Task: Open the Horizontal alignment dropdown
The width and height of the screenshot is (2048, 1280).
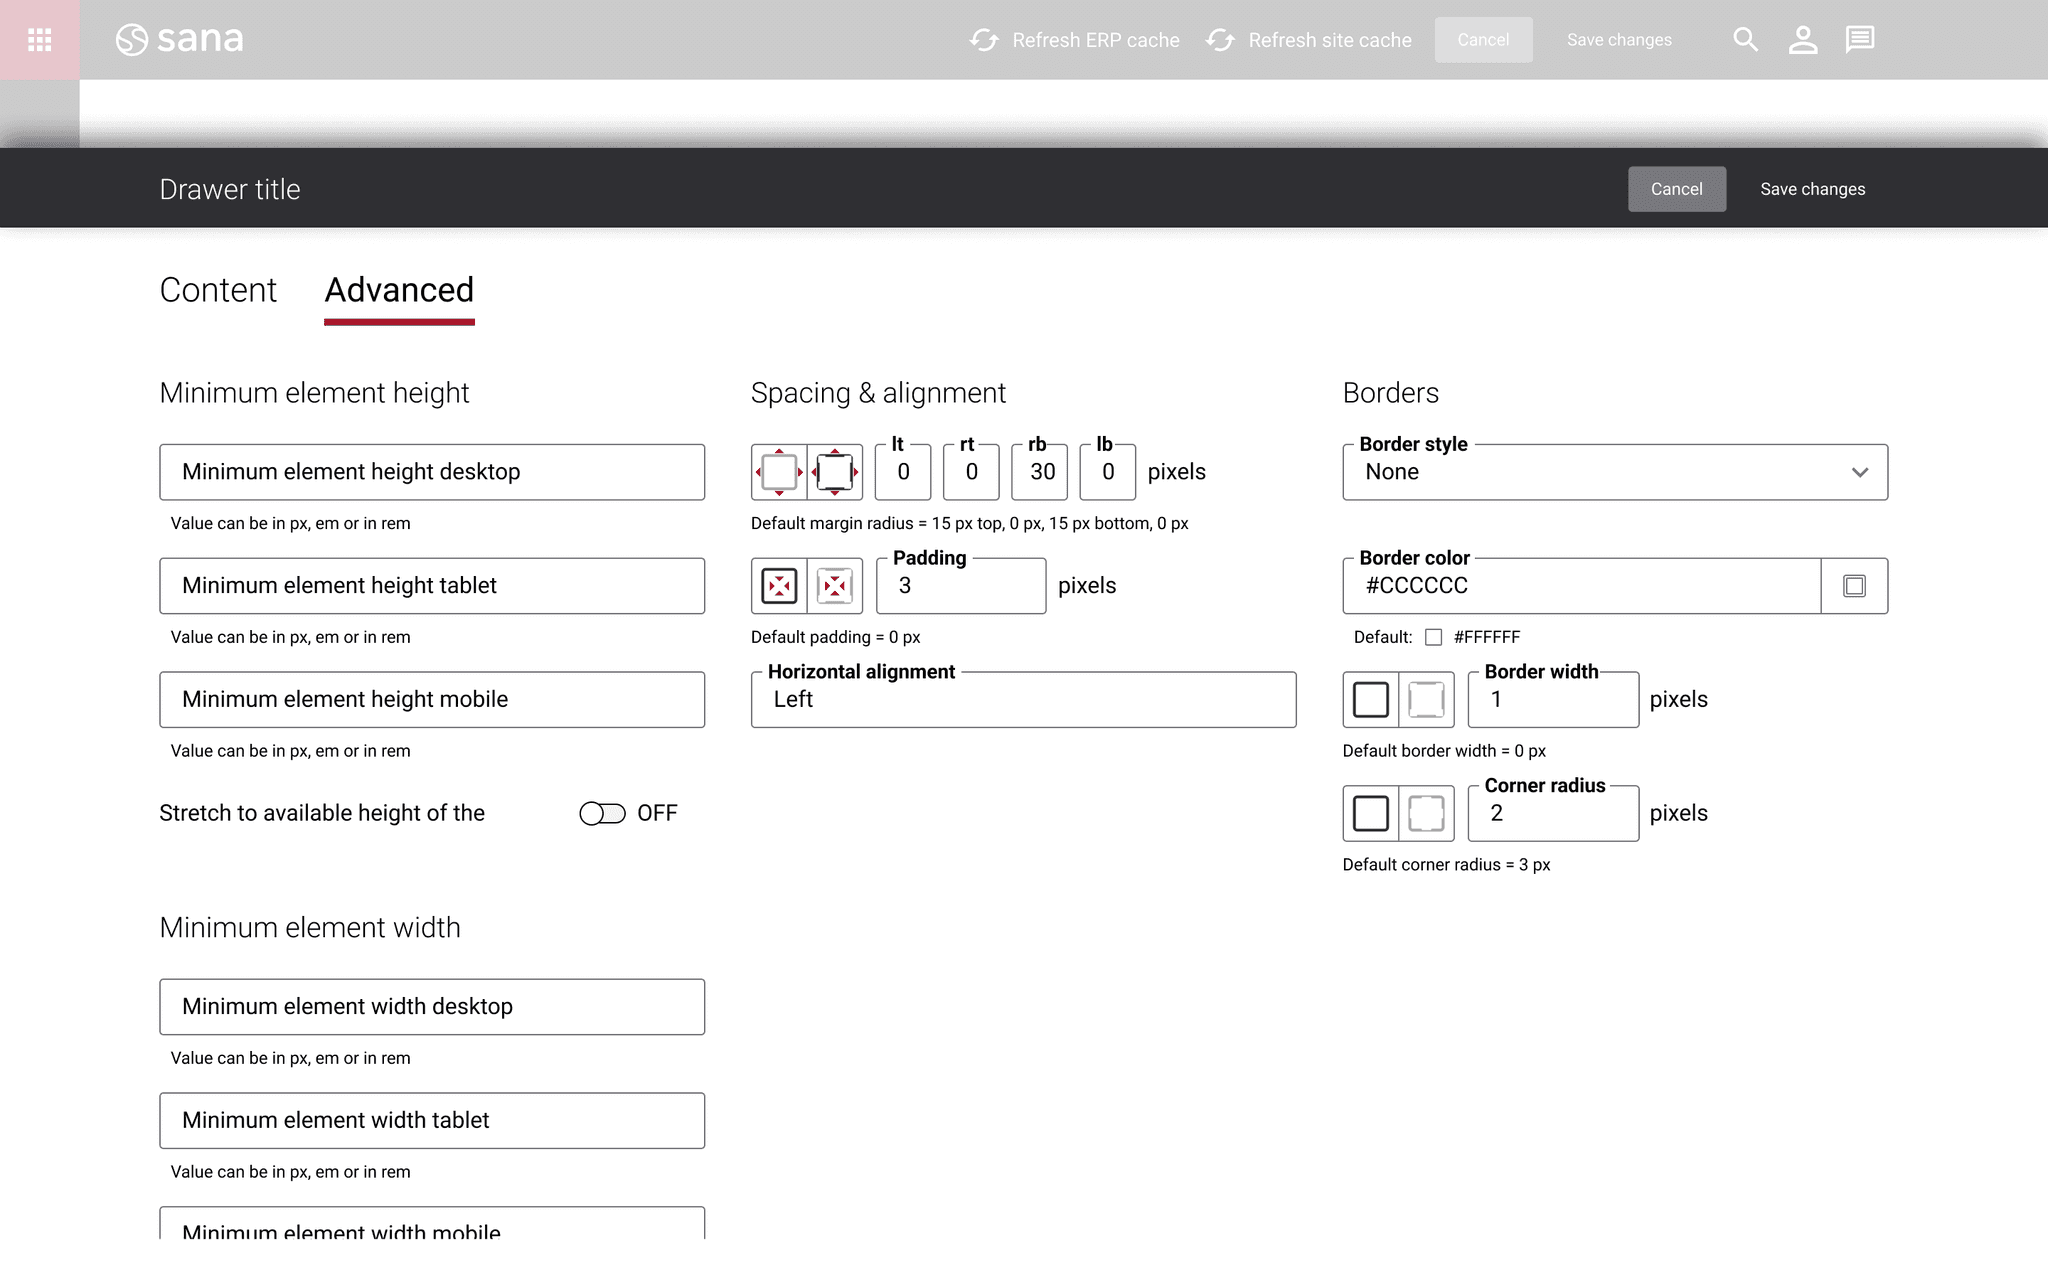Action: pyautogui.click(x=1023, y=700)
